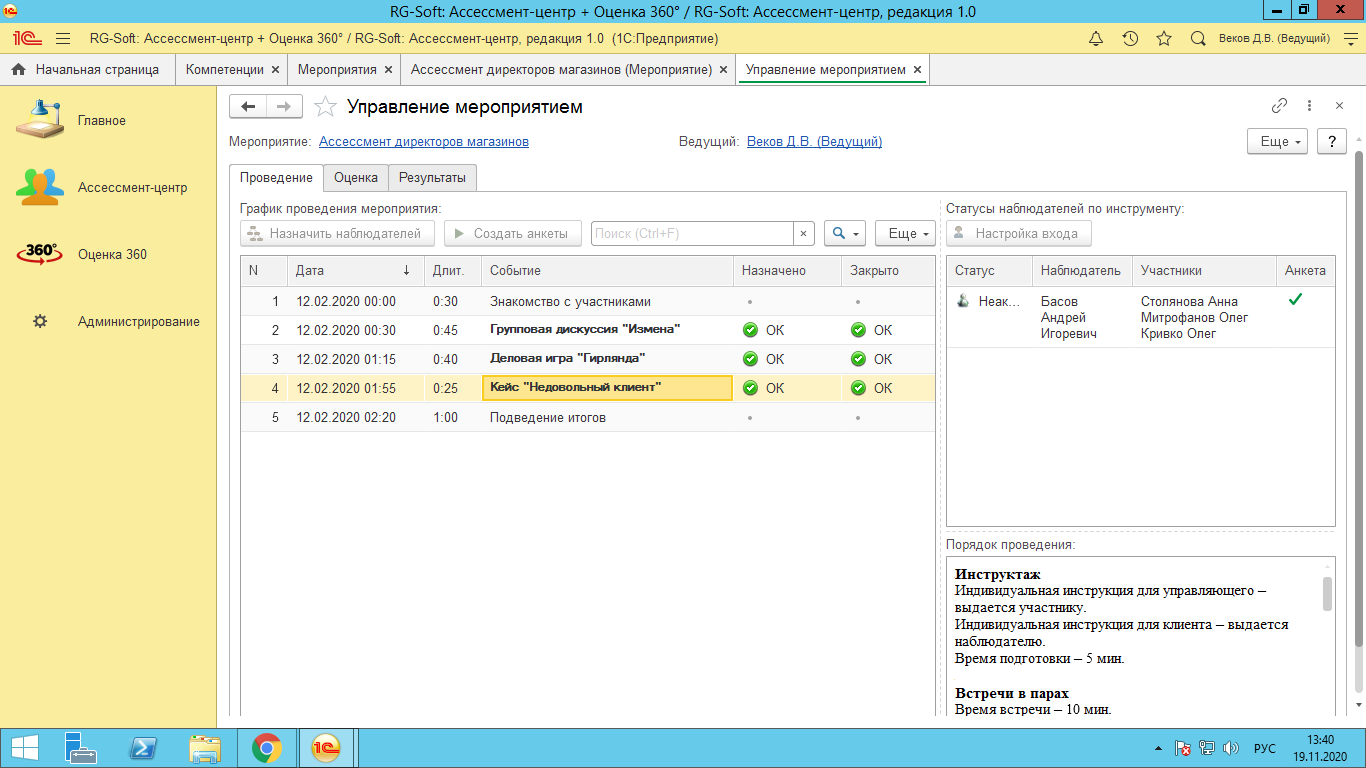
Task: Focus the Поиск (Ctrl+F) search field
Action: [x=693, y=234]
